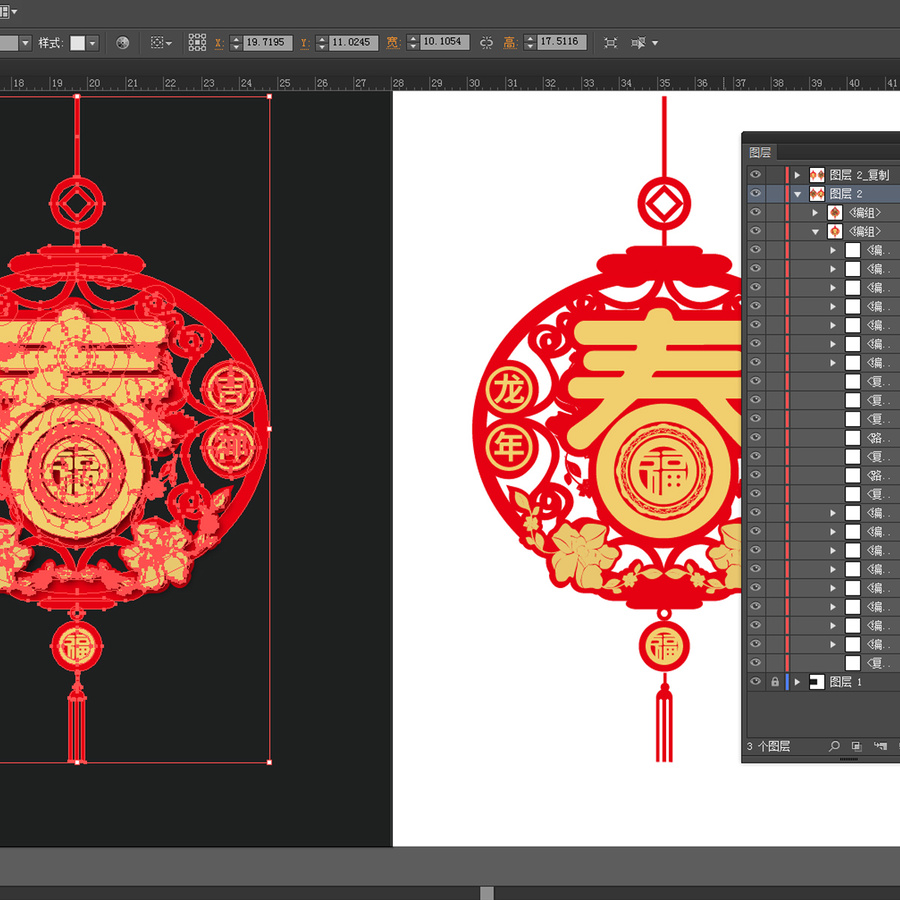Click the 年 circle on the right lantern
Screen dimensions: 900x900
click(x=507, y=448)
